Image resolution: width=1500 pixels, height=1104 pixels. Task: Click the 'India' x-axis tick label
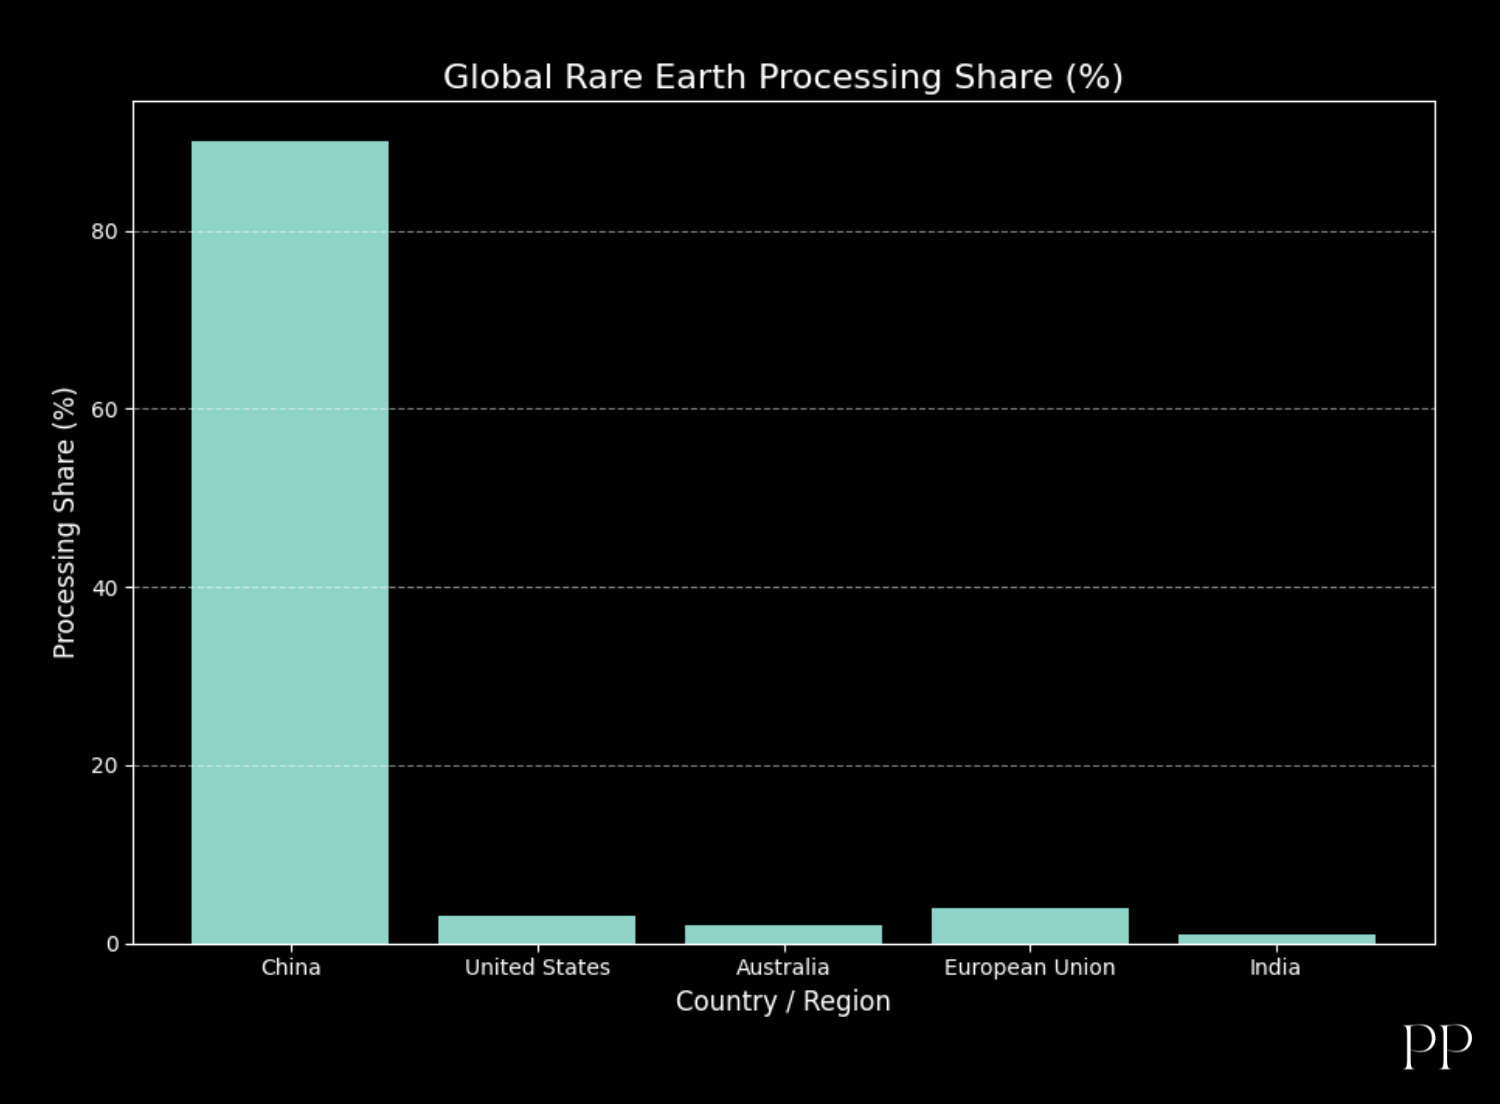1275,967
